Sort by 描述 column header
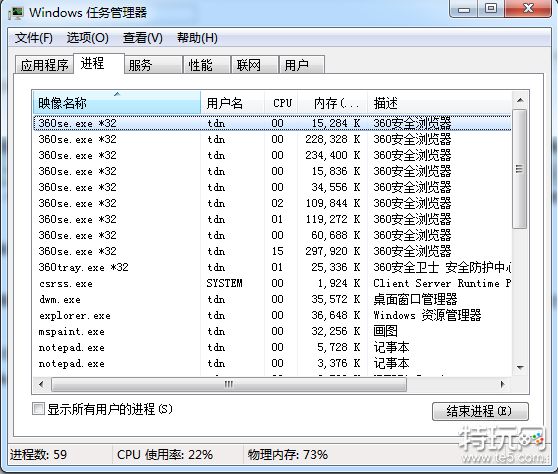This screenshot has height=474, width=558. click(x=440, y=103)
